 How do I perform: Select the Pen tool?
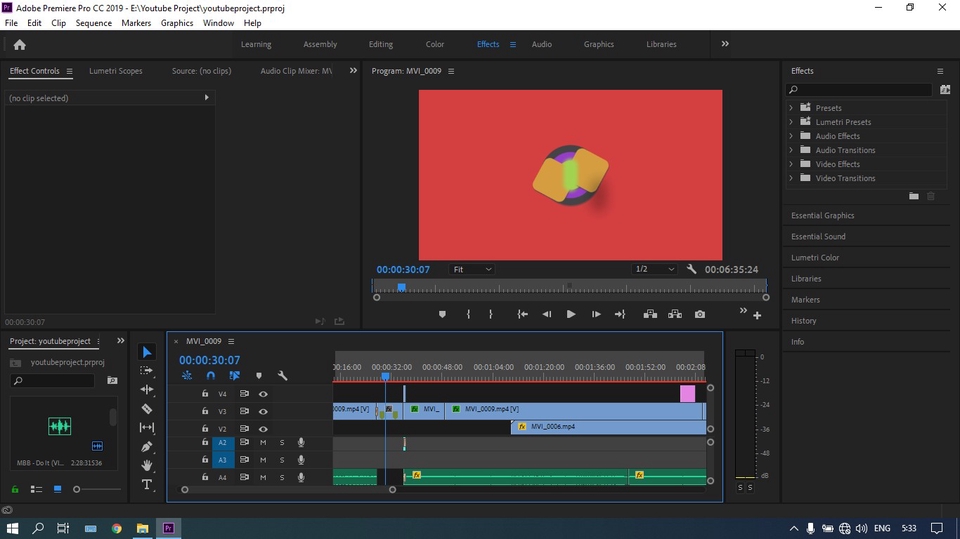147,447
